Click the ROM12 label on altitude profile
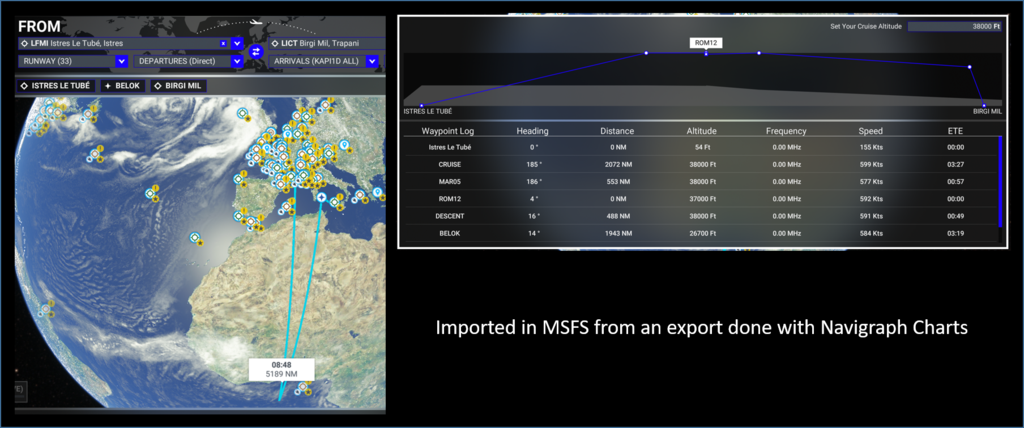Screen dimensions: 1024x428 point(706,42)
